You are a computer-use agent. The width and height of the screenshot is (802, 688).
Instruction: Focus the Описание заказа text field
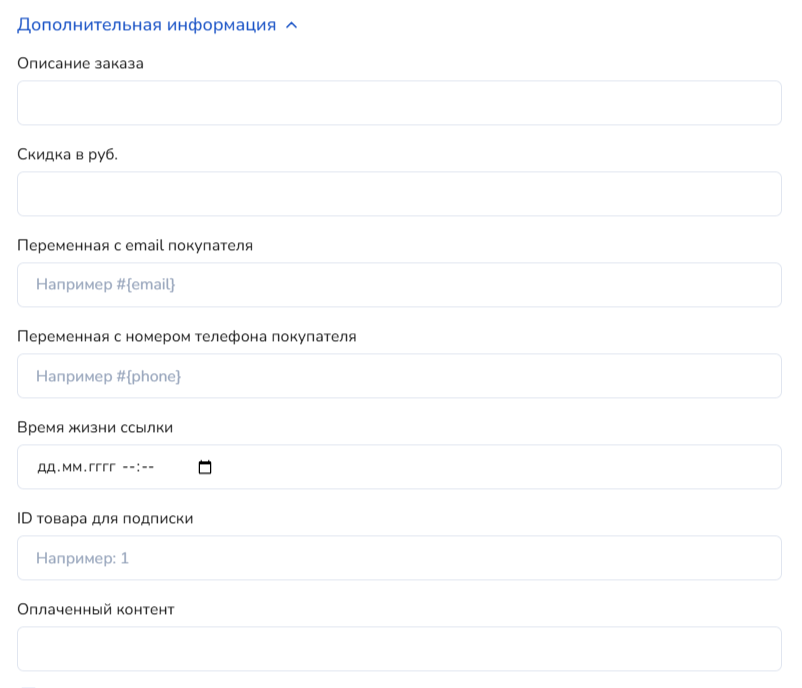pyautogui.click(x=399, y=103)
